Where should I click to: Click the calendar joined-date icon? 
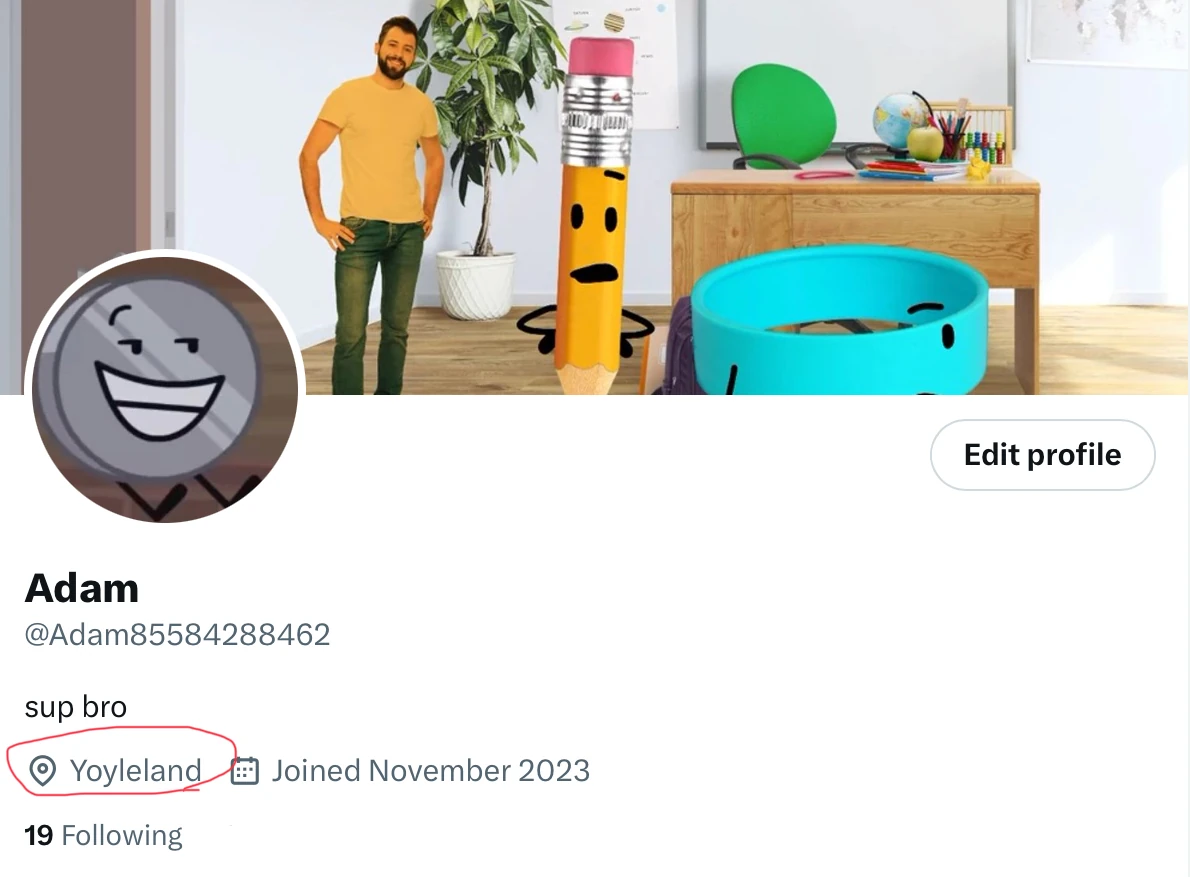[245, 771]
